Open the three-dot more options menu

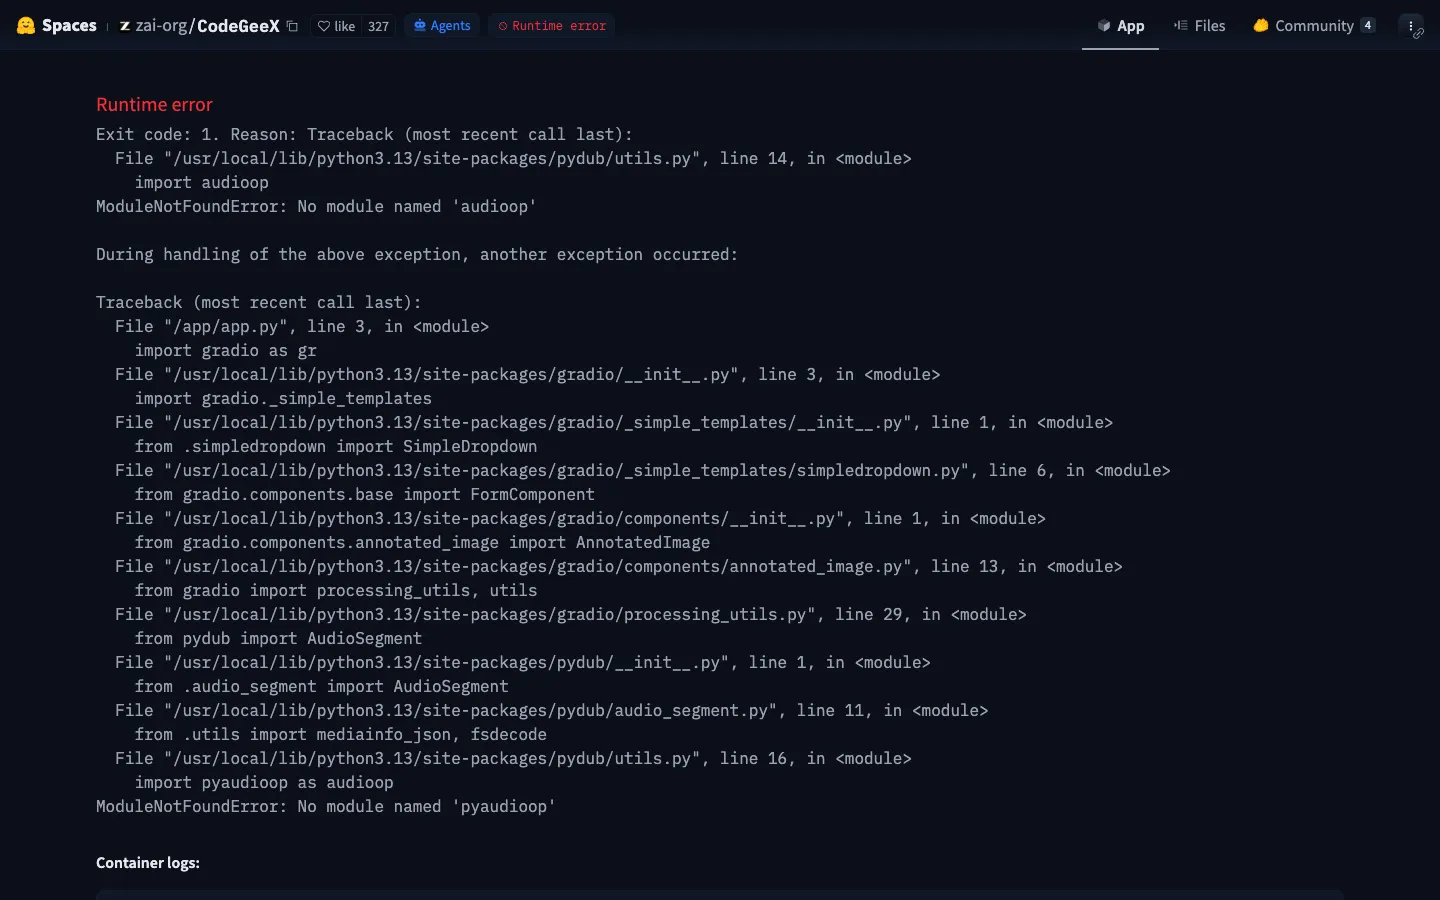pyautogui.click(x=1410, y=26)
